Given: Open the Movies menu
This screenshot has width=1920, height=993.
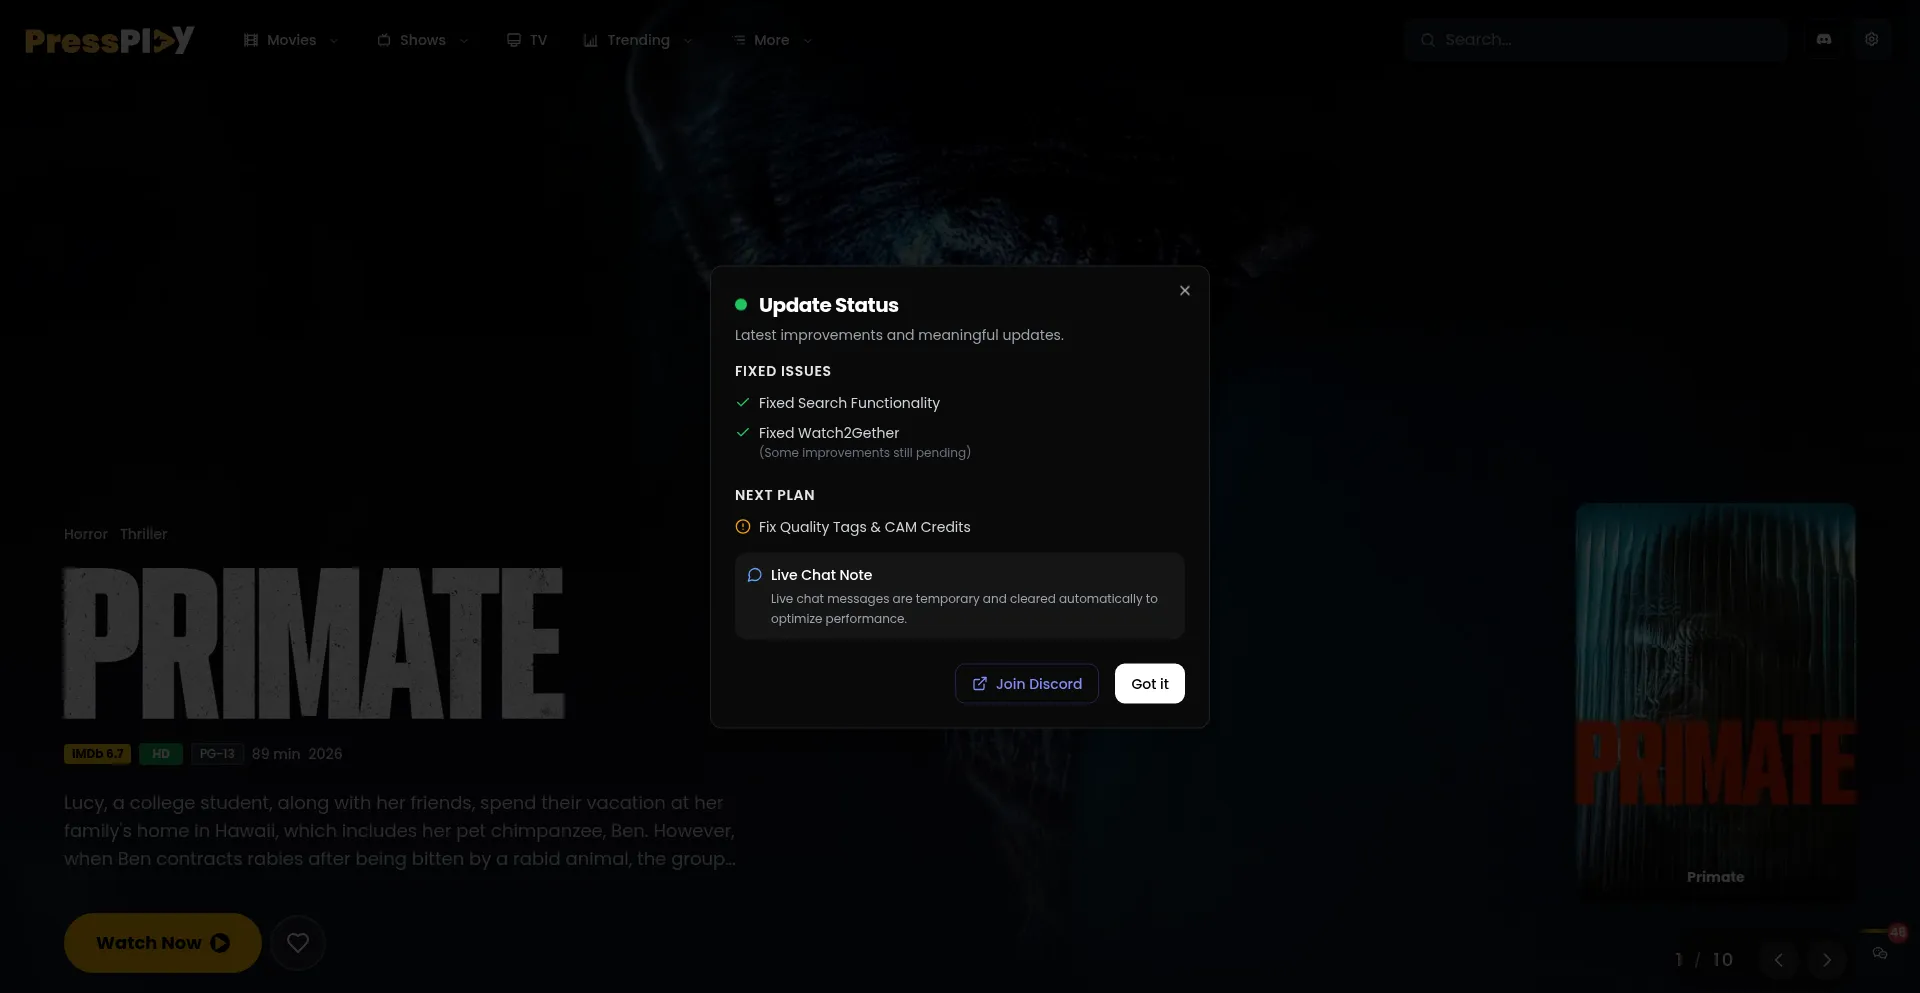Looking at the screenshot, I should tap(291, 40).
